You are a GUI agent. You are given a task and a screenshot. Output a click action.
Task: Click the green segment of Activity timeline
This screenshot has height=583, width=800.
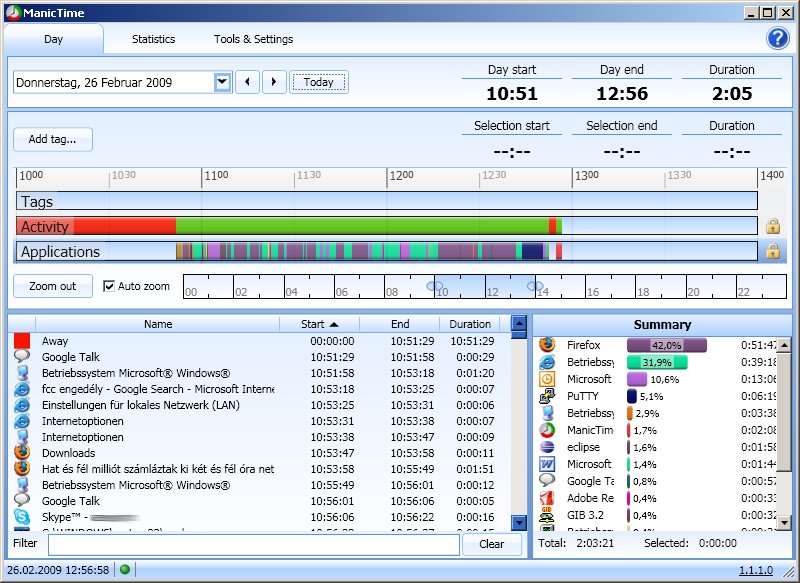click(362, 226)
